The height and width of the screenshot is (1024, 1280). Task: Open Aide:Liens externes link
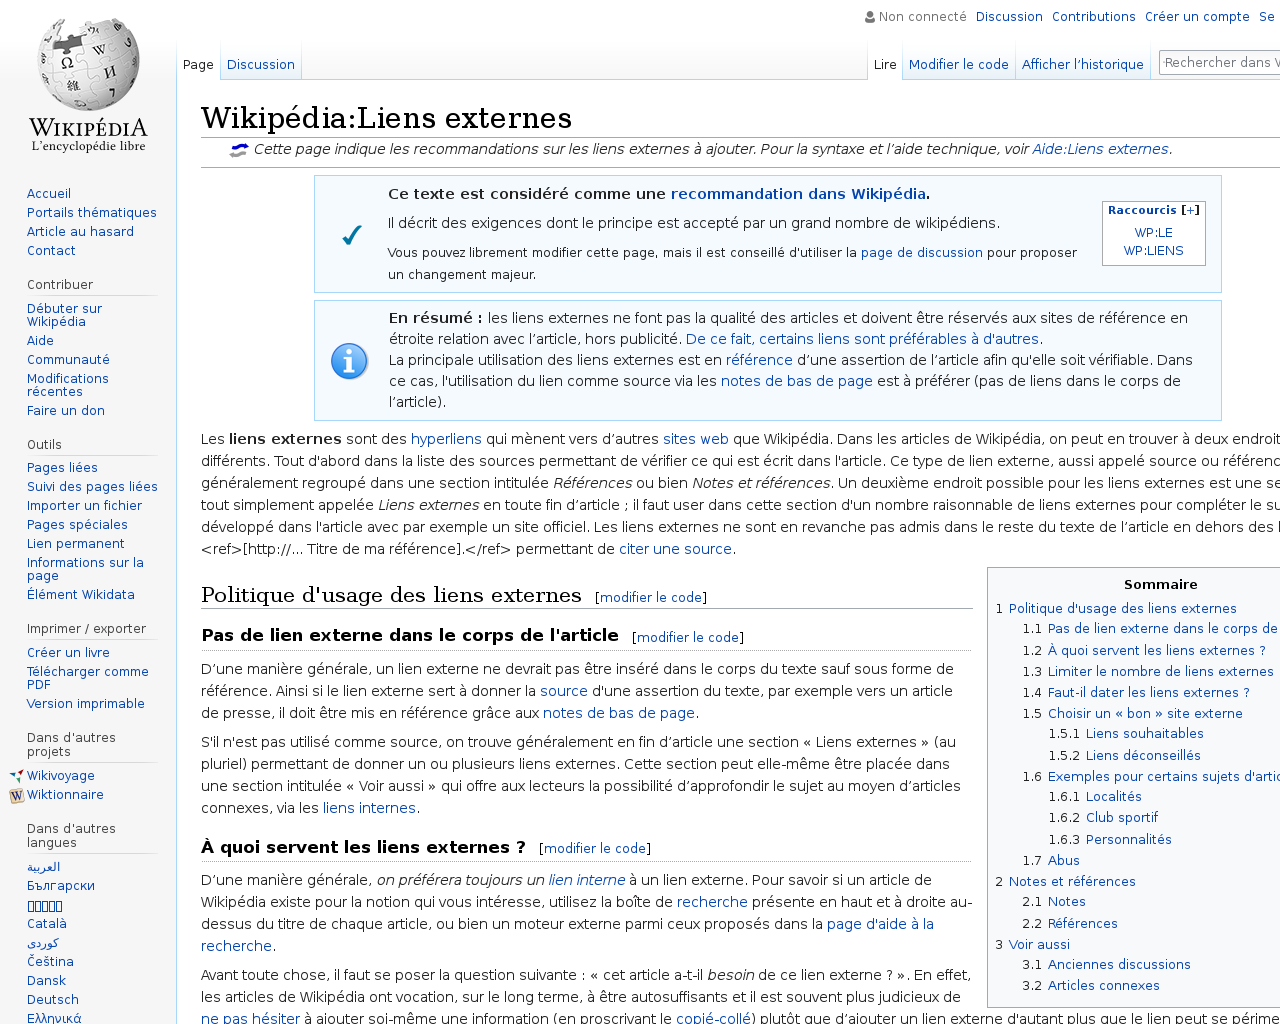(1100, 149)
